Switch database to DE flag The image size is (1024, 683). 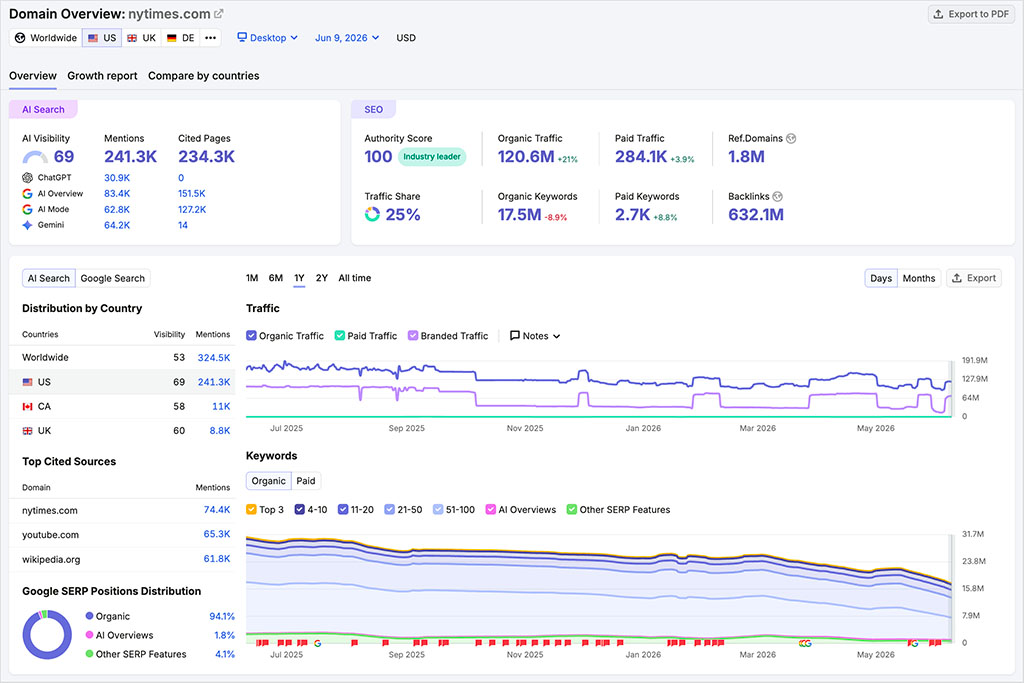(x=180, y=38)
